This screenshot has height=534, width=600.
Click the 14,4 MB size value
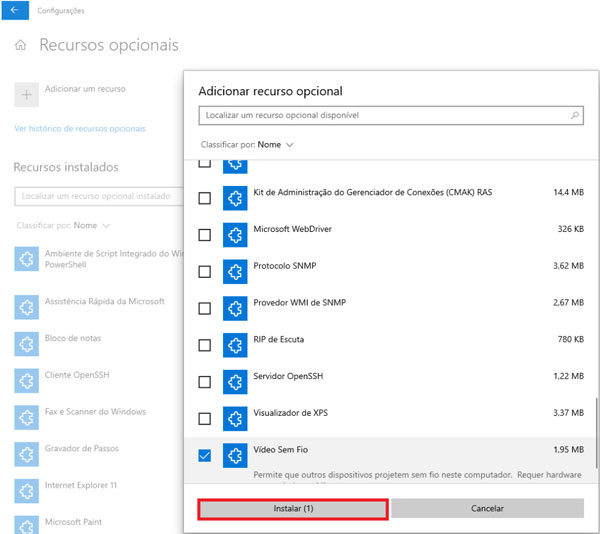tap(569, 192)
